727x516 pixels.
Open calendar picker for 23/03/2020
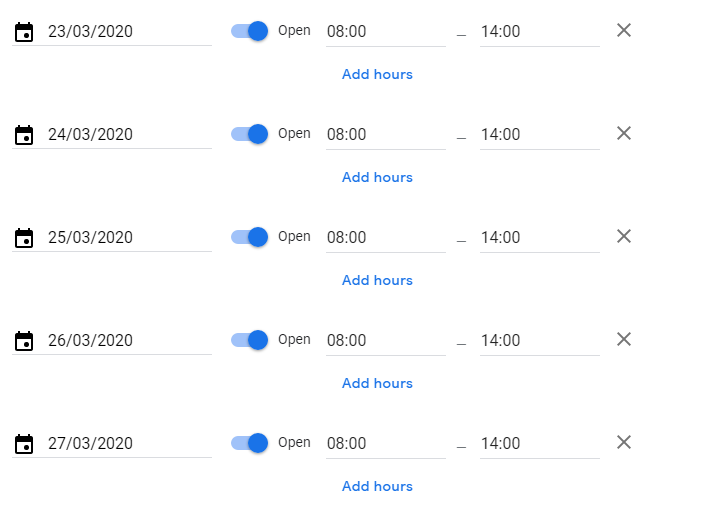tap(24, 32)
